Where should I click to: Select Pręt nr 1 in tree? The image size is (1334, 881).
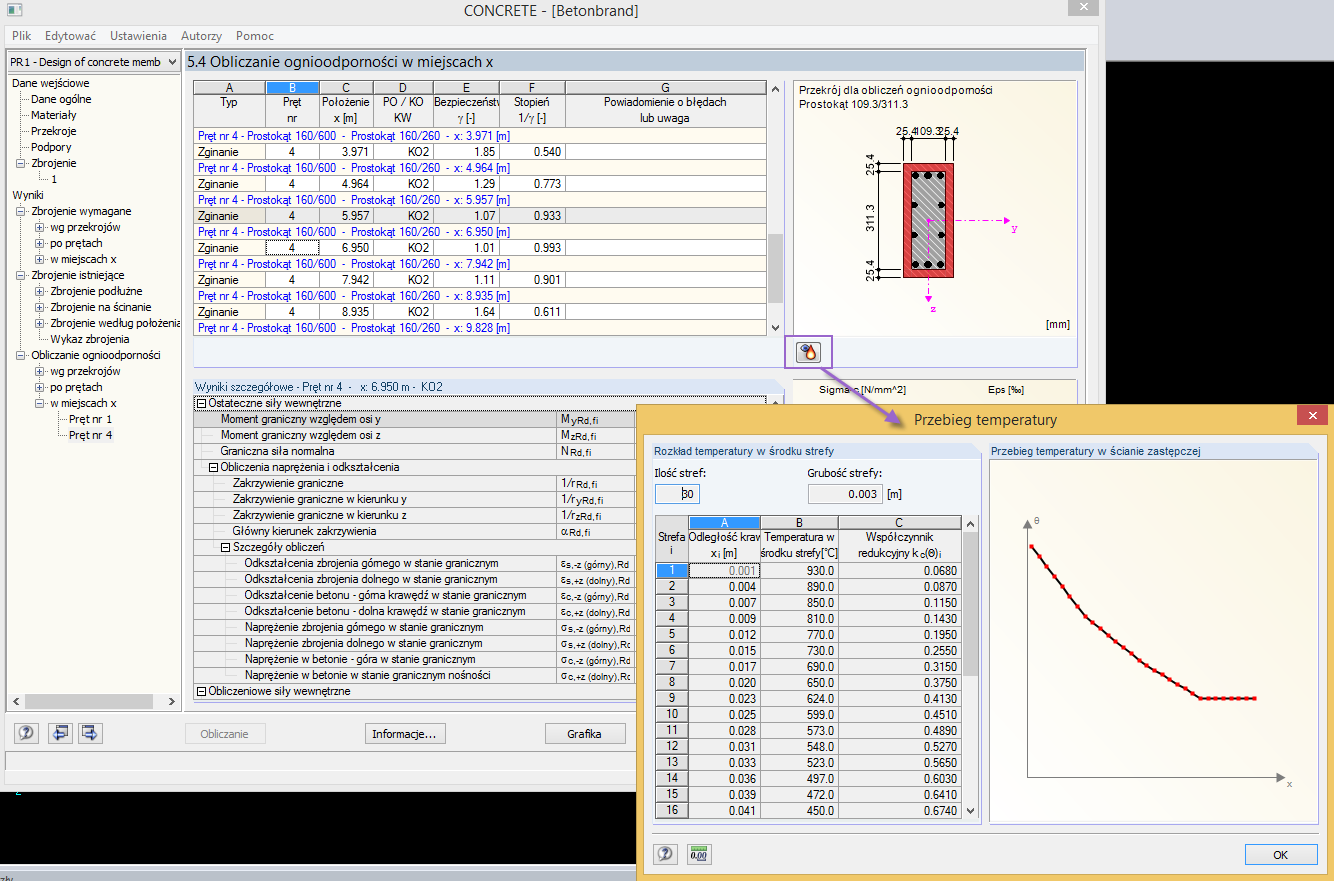point(90,419)
